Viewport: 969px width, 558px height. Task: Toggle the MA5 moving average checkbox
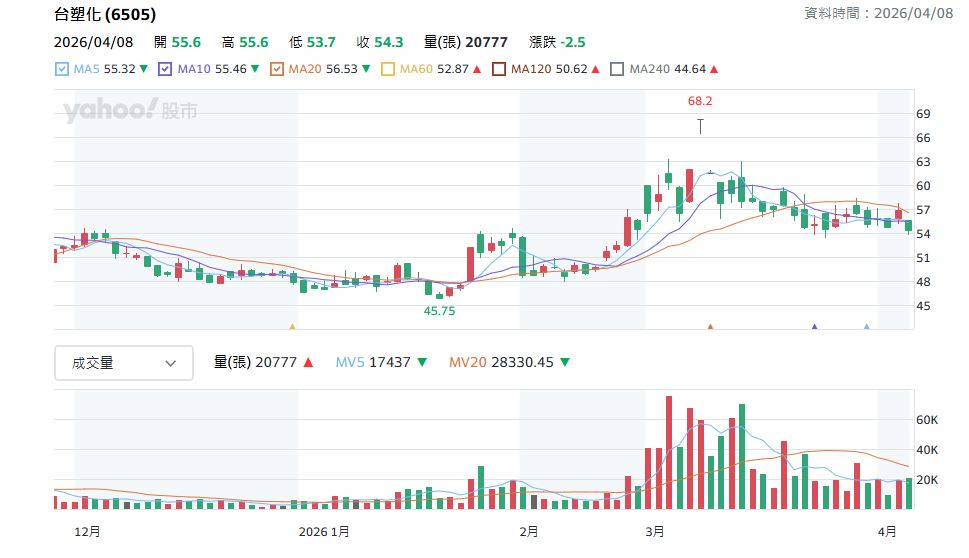point(61,70)
